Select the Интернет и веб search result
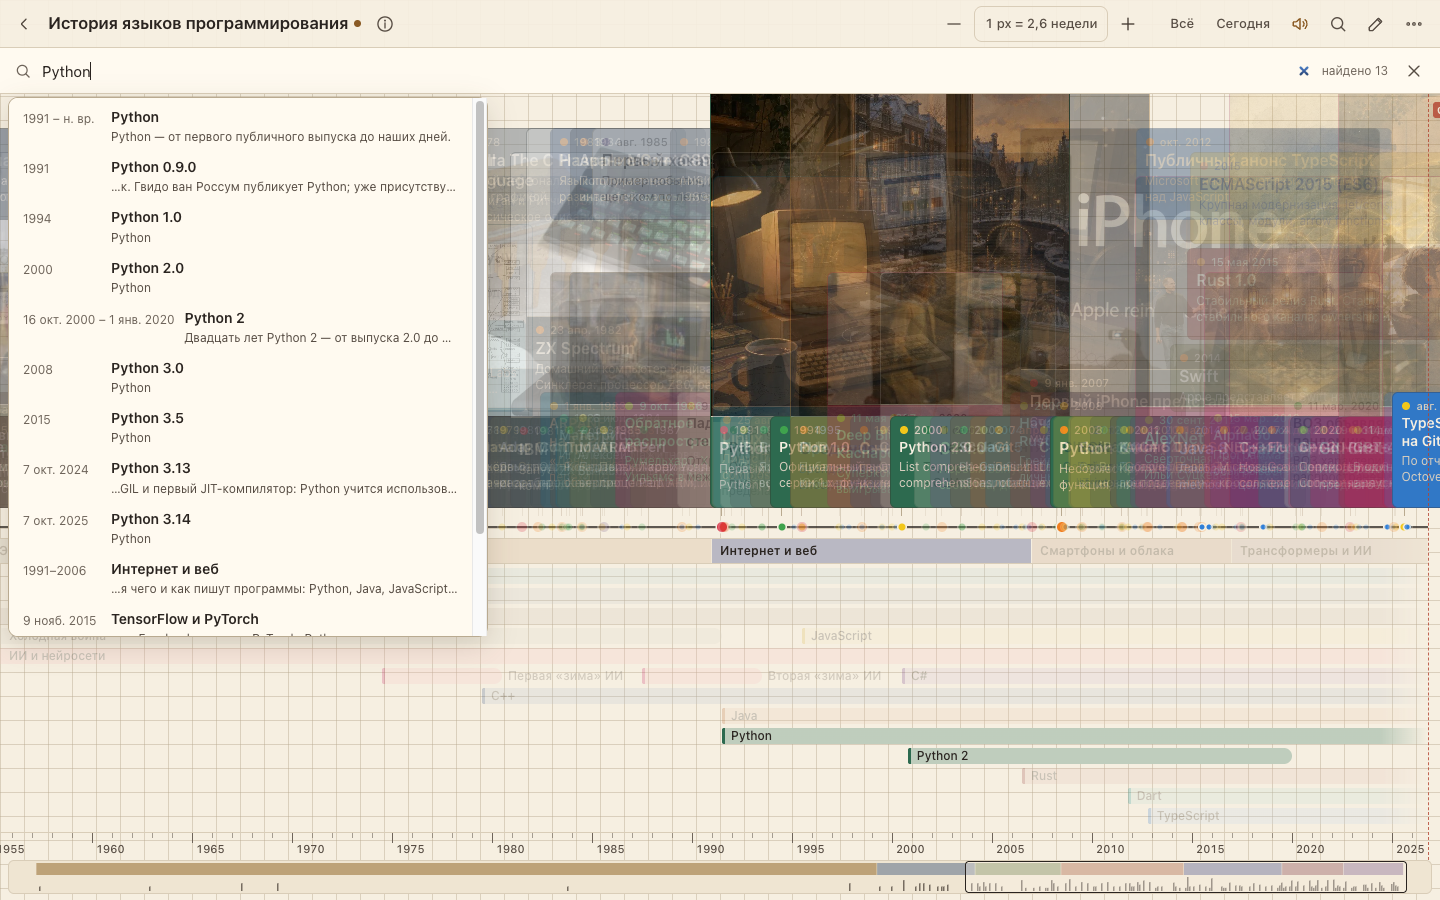This screenshot has height=900, width=1440. pyautogui.click(x=241, y=578)
